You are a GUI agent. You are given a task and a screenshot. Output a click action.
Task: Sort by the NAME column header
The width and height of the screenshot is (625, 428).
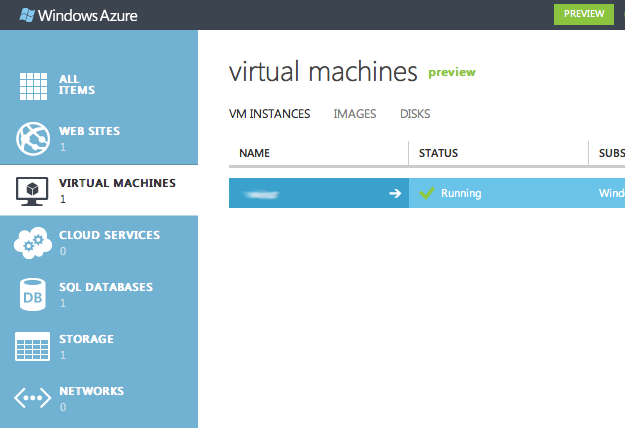254,153
